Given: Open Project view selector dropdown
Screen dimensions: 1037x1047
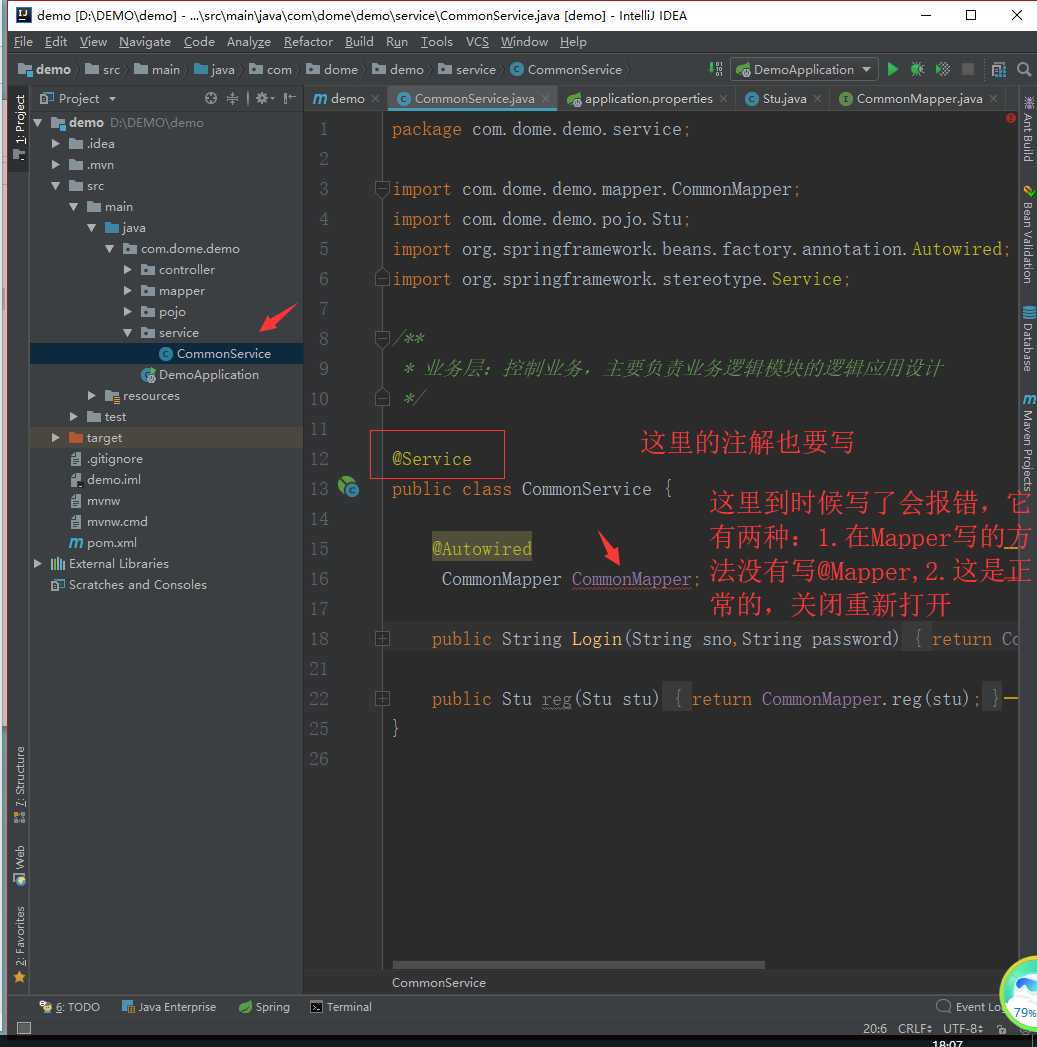Looking at the screenshot, I should [78, 98].
